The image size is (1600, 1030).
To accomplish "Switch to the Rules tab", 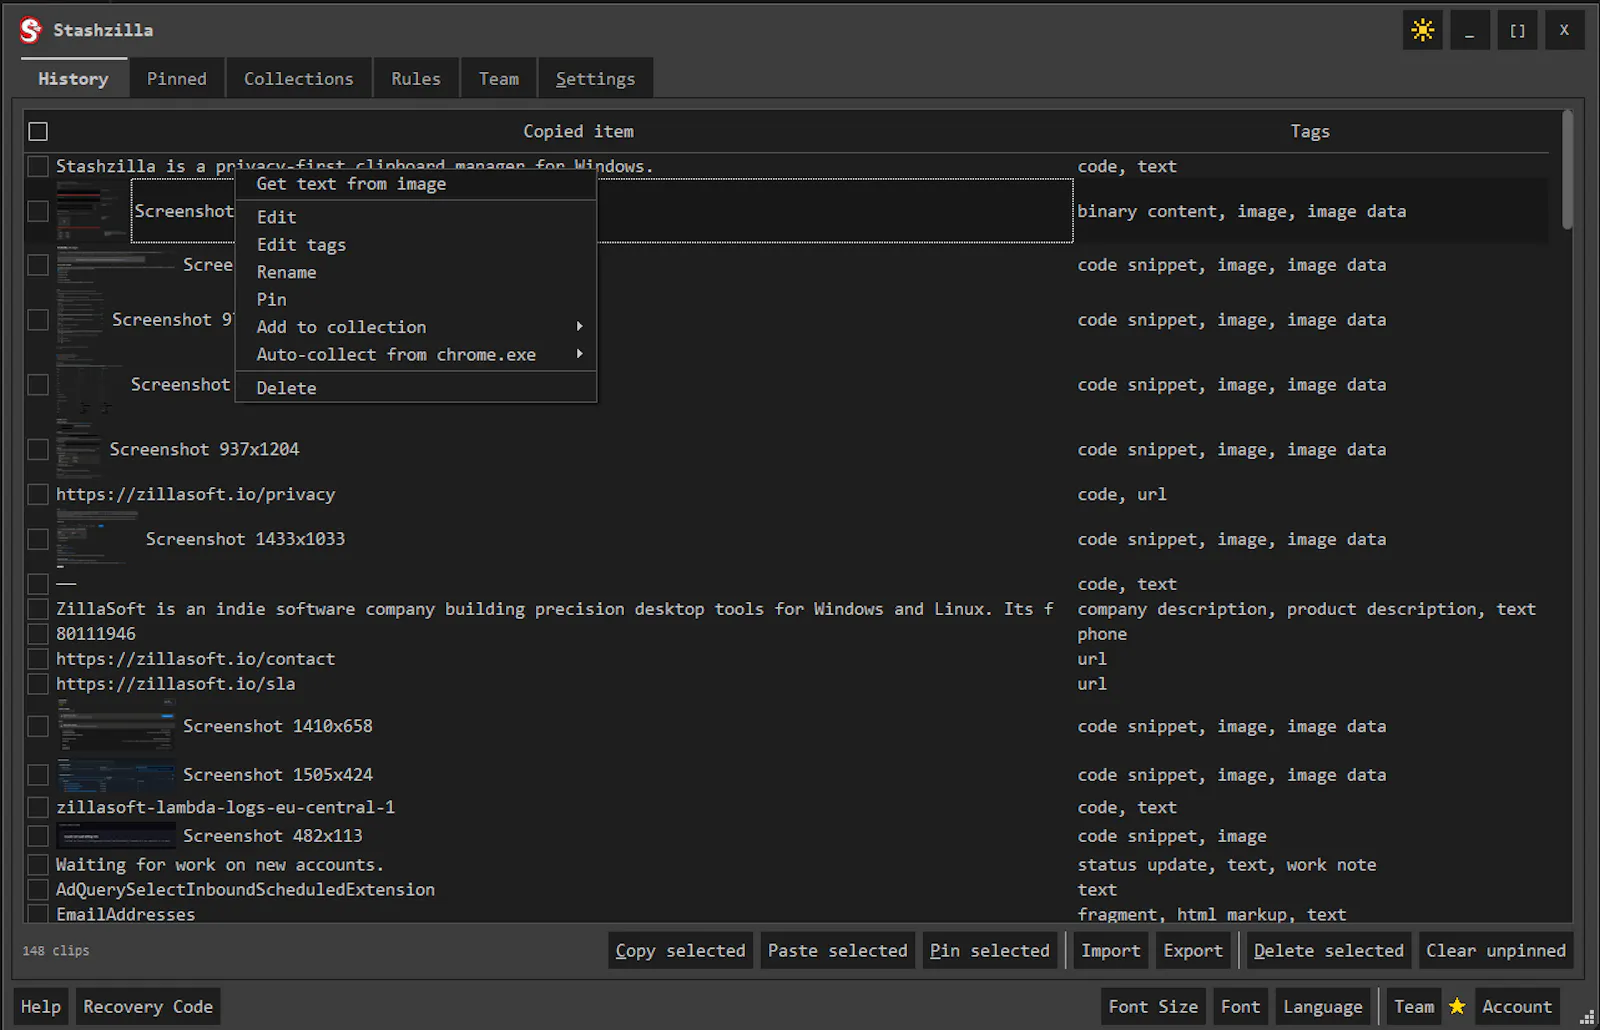I will tap(416, 79).
